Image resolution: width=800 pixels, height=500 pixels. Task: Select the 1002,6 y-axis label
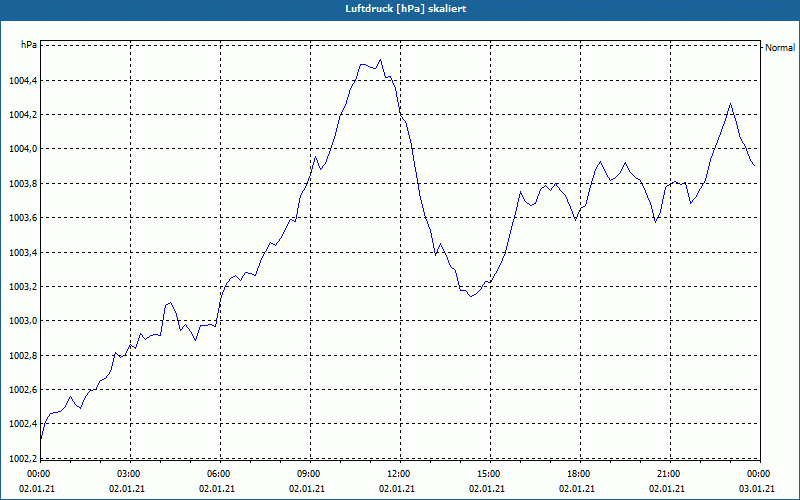coord(22,390)
